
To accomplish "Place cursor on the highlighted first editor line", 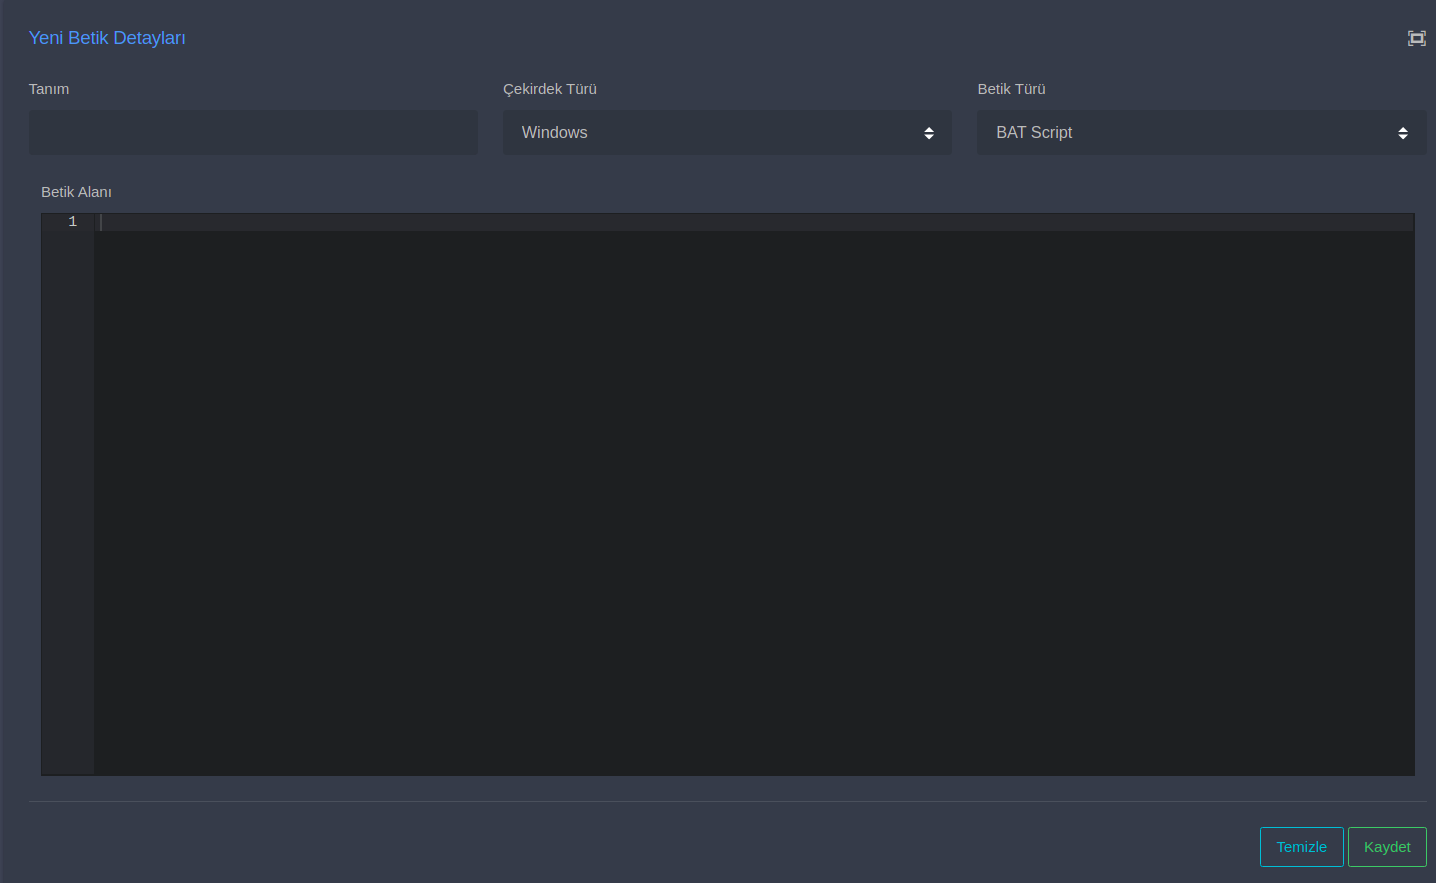I will pos(754,222).
